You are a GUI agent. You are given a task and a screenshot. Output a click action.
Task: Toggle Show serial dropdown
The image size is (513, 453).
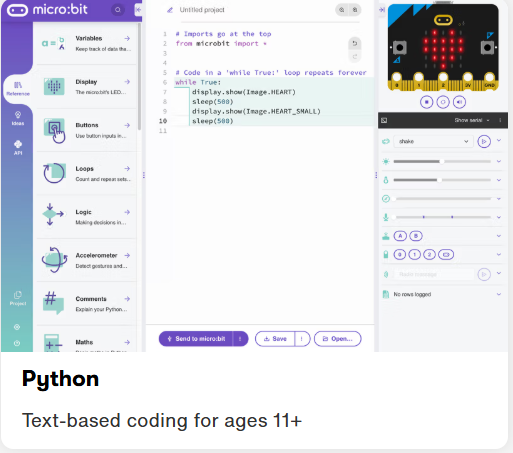pos(472,120)
